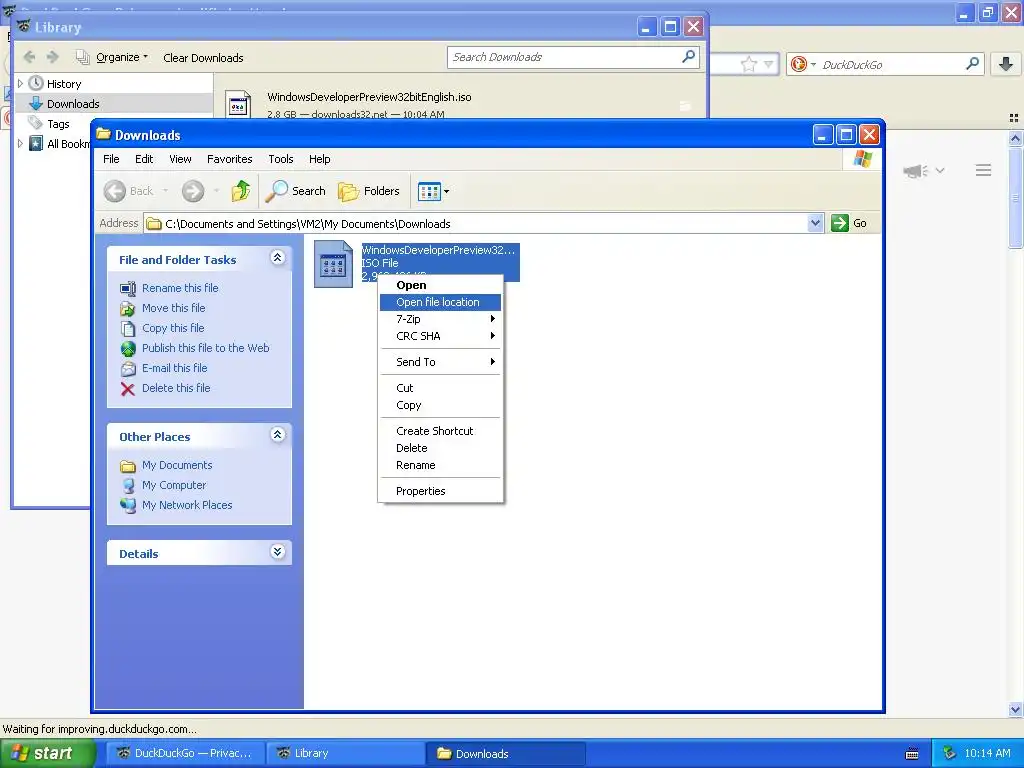Open the Edit menu
Screen dimensions: 1024x768
144,159
